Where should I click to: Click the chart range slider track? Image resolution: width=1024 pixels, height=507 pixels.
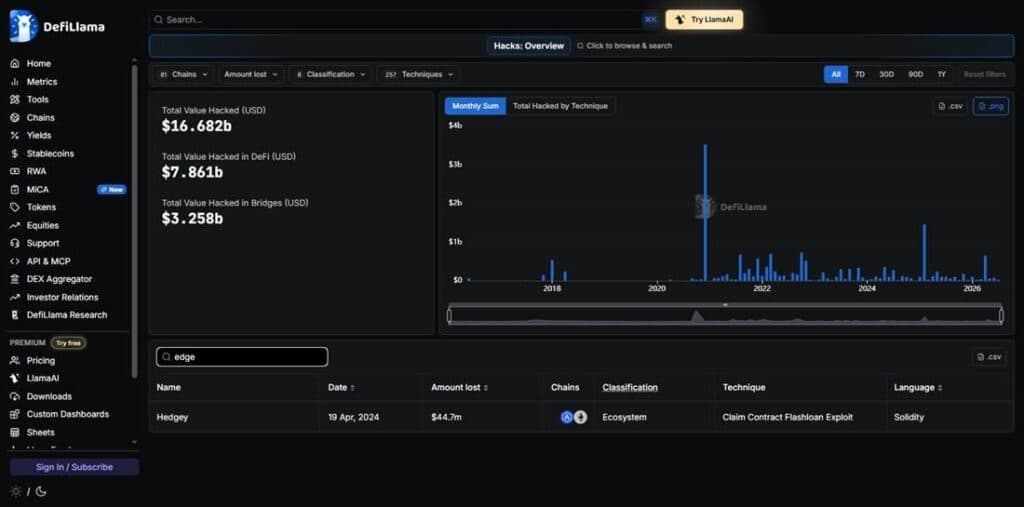click(x=725, y=316)
